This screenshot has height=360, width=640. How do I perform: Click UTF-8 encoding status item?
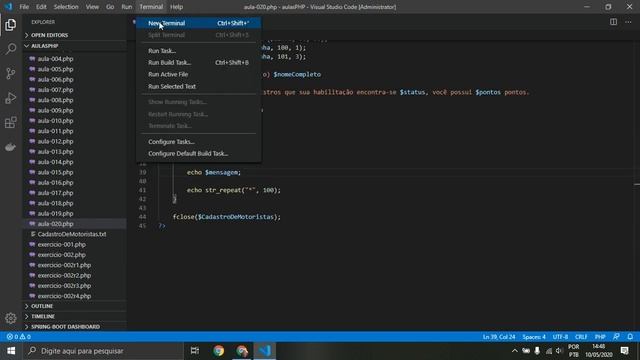pos(560,337)
